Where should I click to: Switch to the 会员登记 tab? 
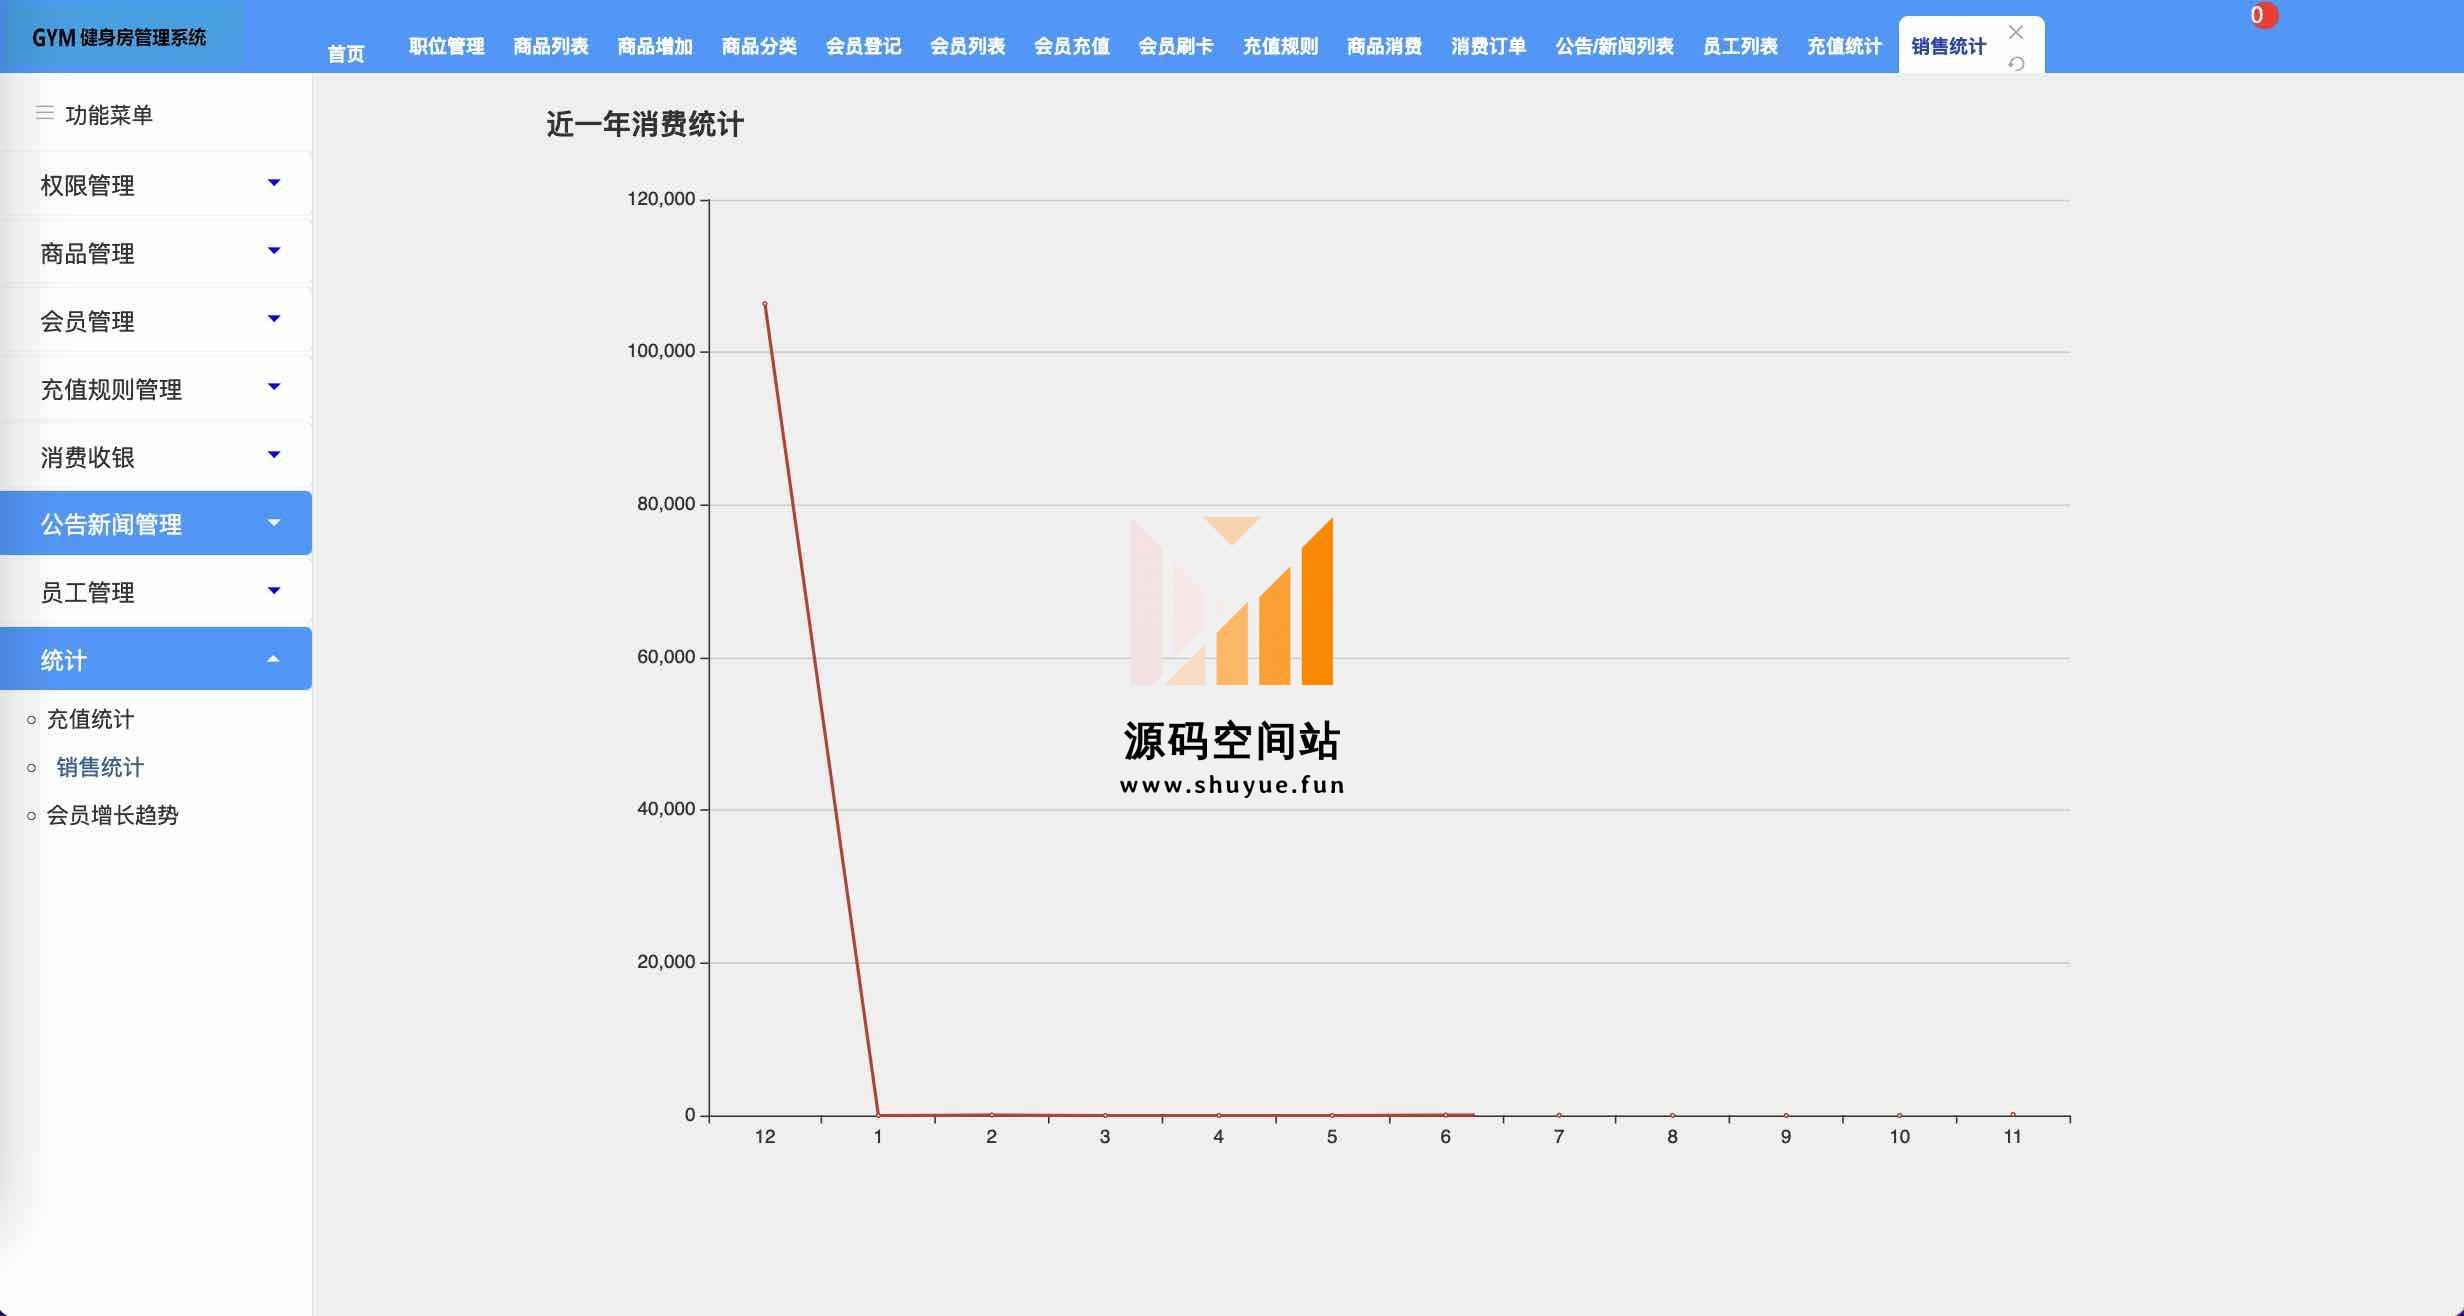(863, 46)
